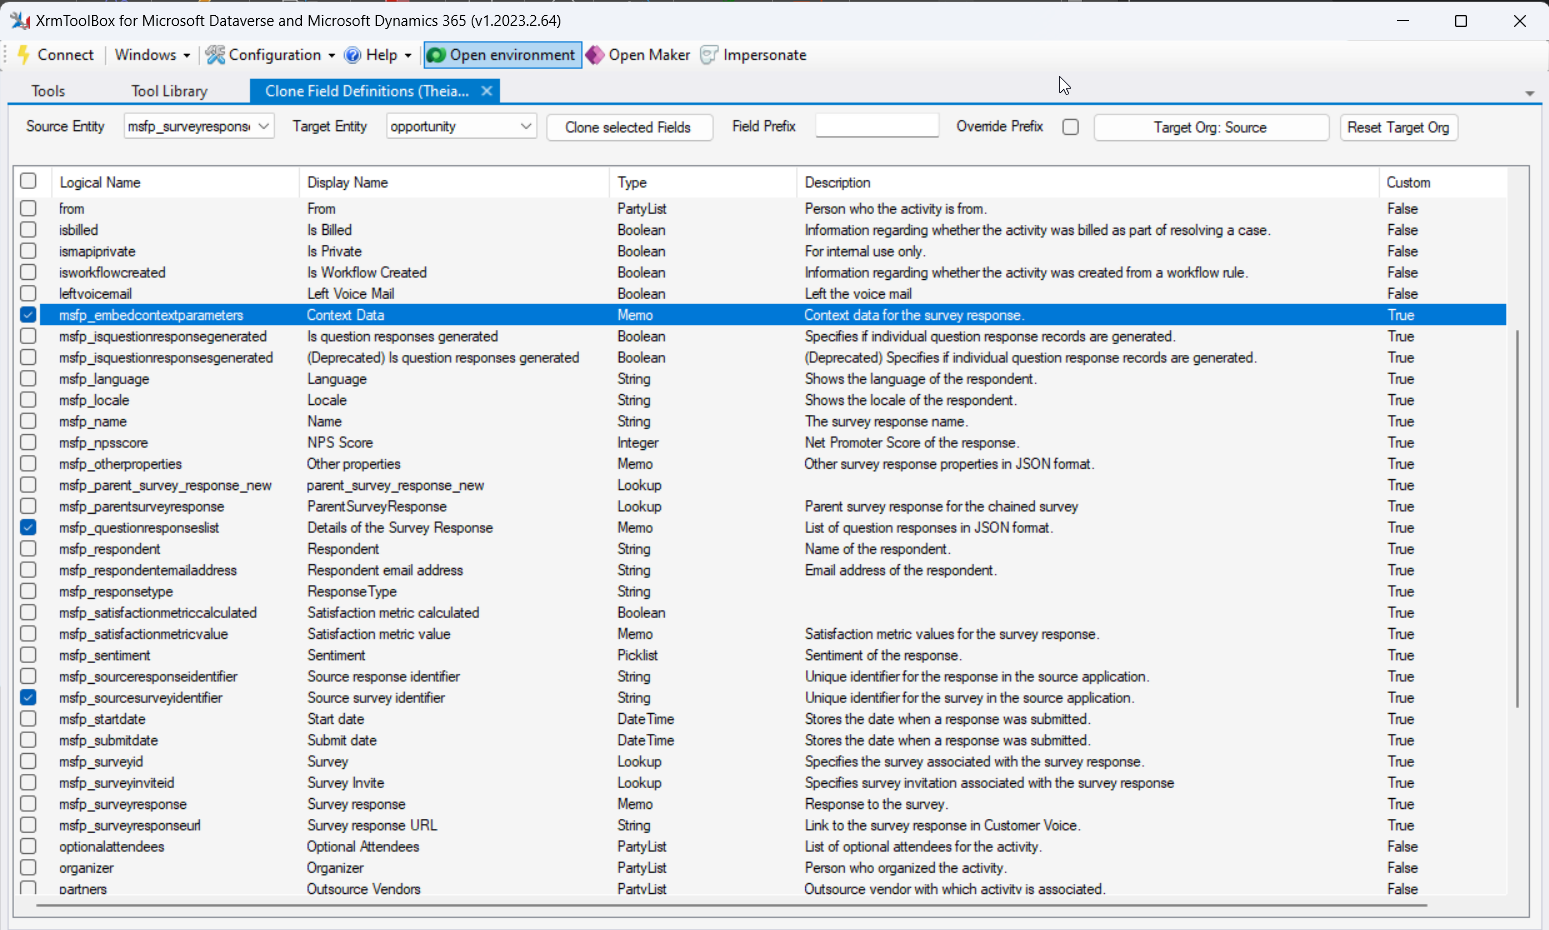The image size is (1549, 930).
Task: Uncheck msfp_embedcontextparameters row checkbox
Action: [x=28, y=315]
